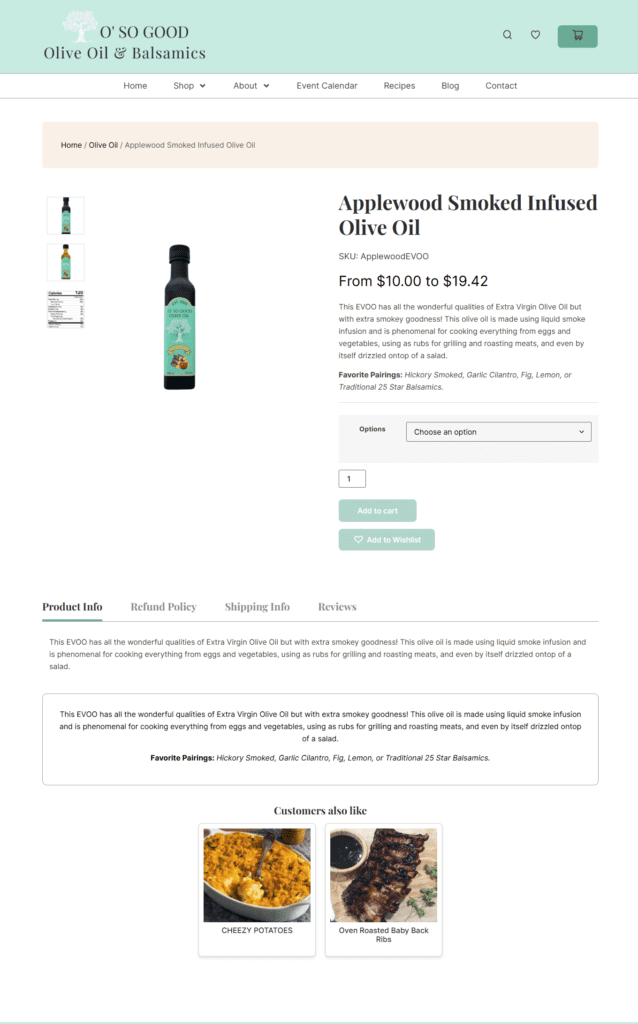Open the Recipes menu item
638x1024 pixels.
(x=399, y=86)
